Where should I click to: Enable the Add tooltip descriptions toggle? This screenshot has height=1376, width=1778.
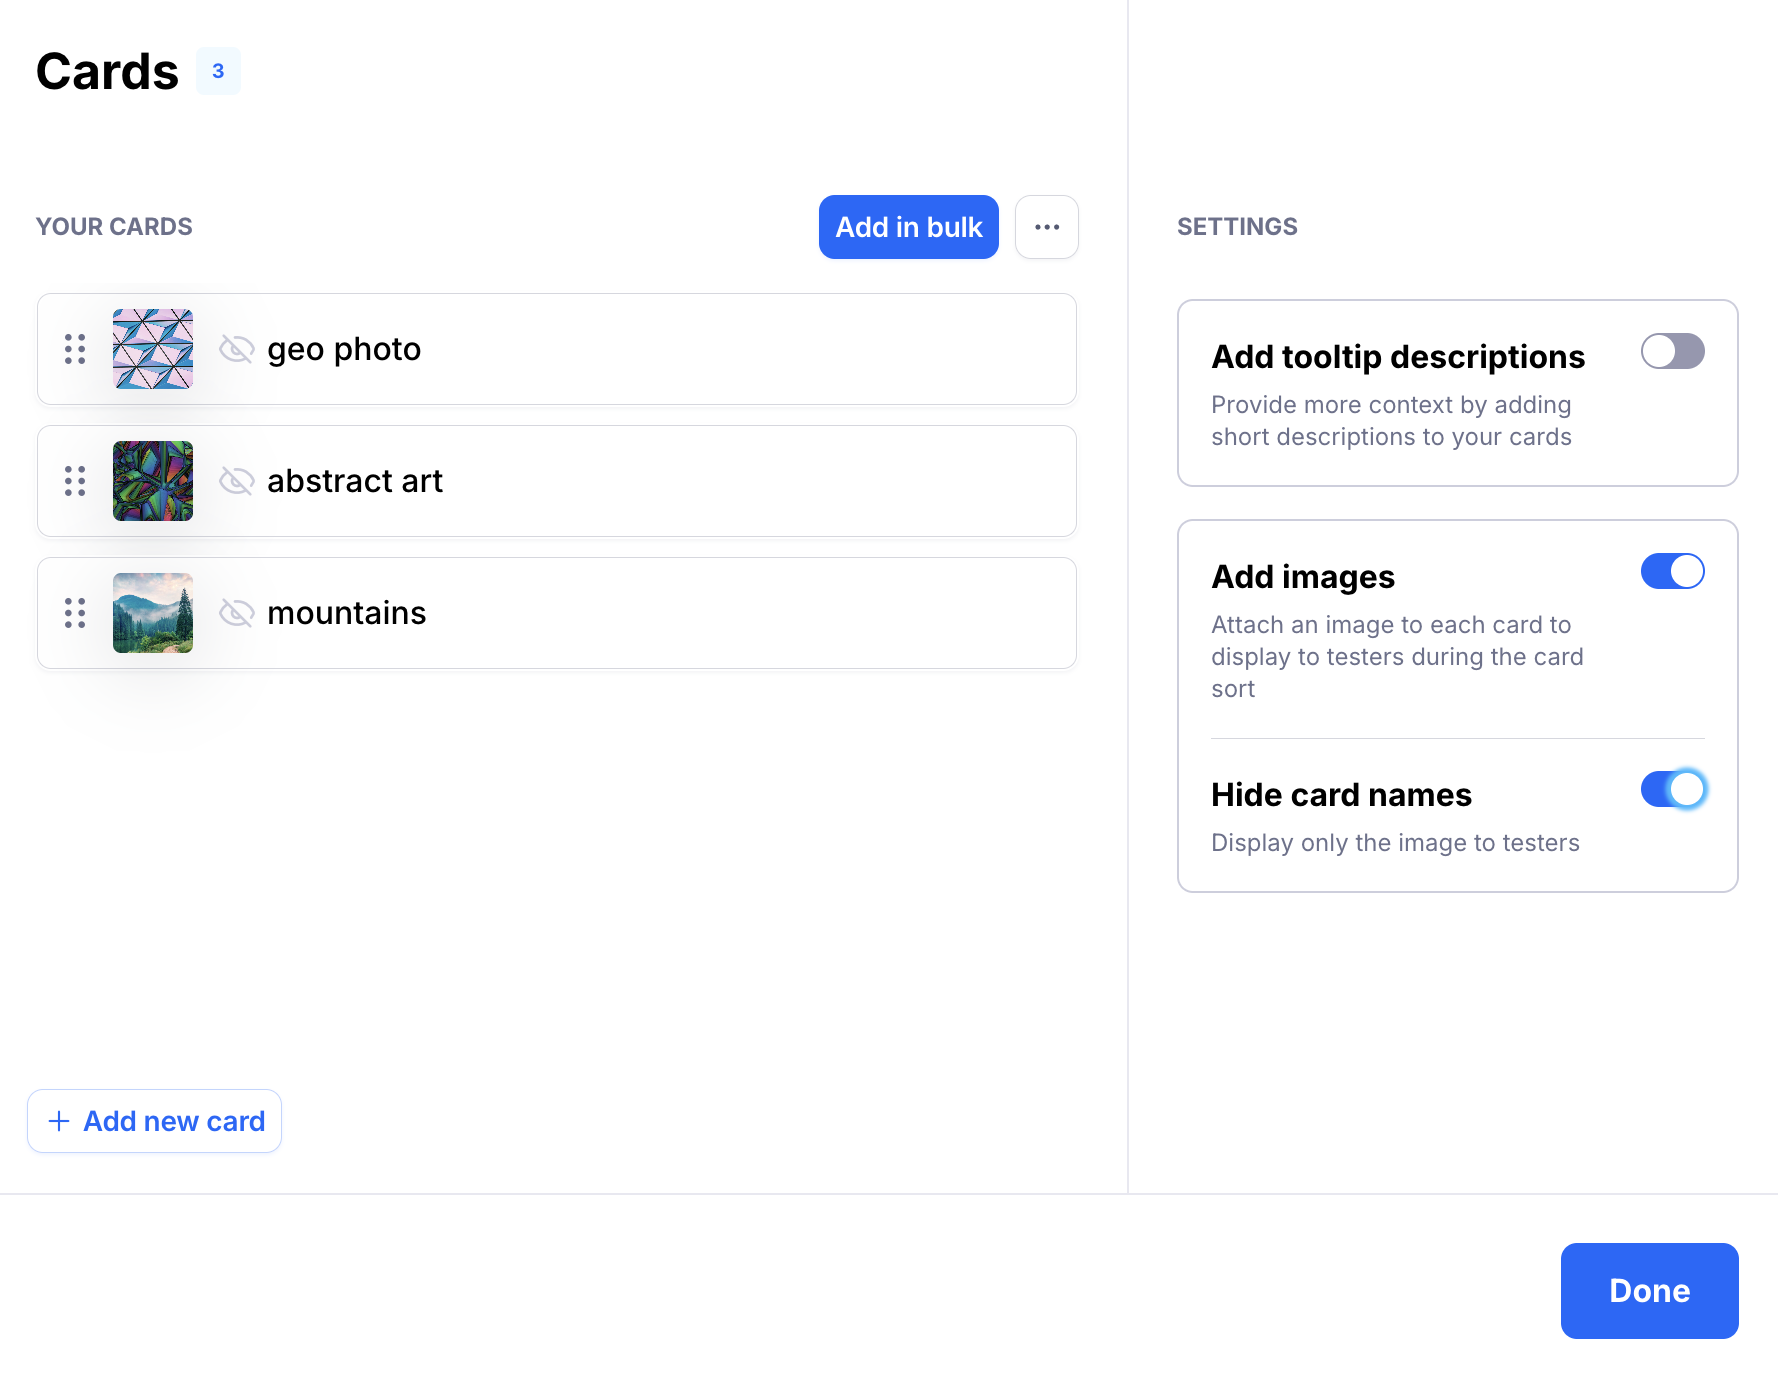coord(1672,351)
